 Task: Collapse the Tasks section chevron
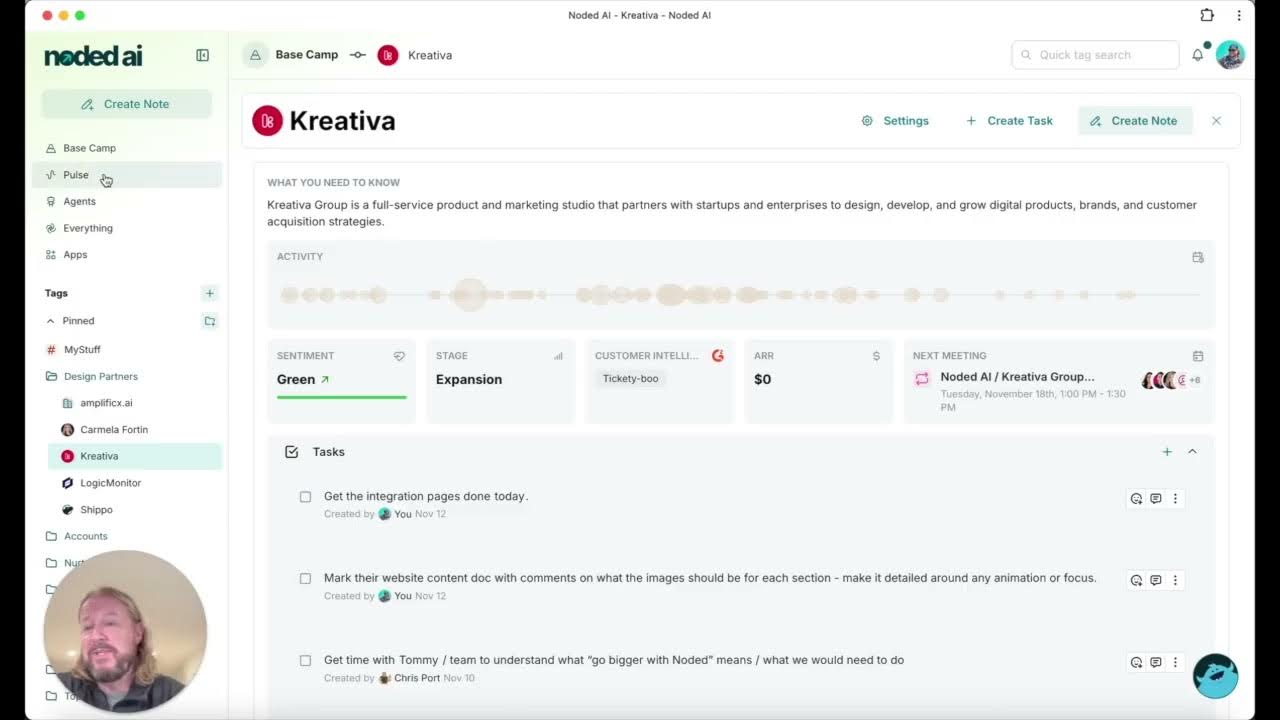pos(1192,452)
